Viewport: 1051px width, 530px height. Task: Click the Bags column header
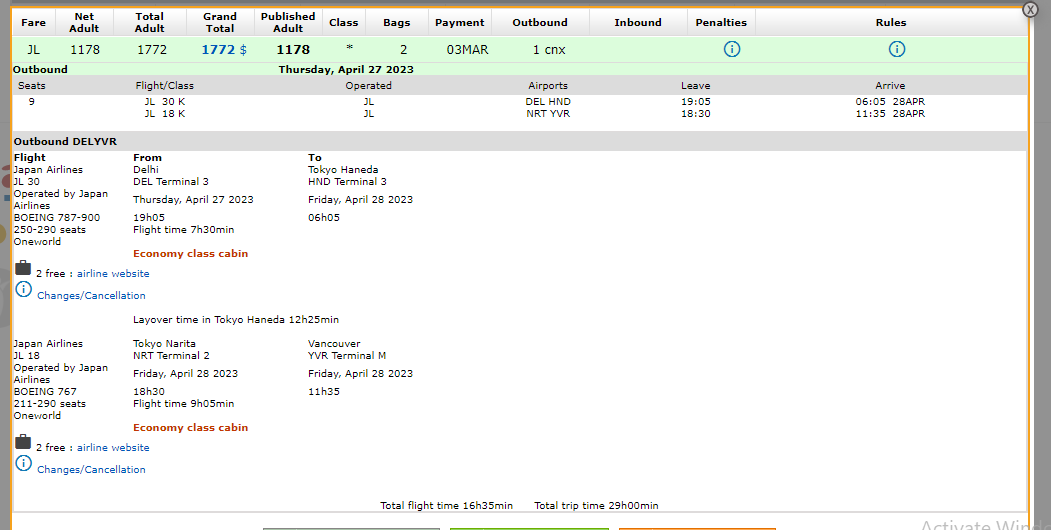[x=395, y=22]
